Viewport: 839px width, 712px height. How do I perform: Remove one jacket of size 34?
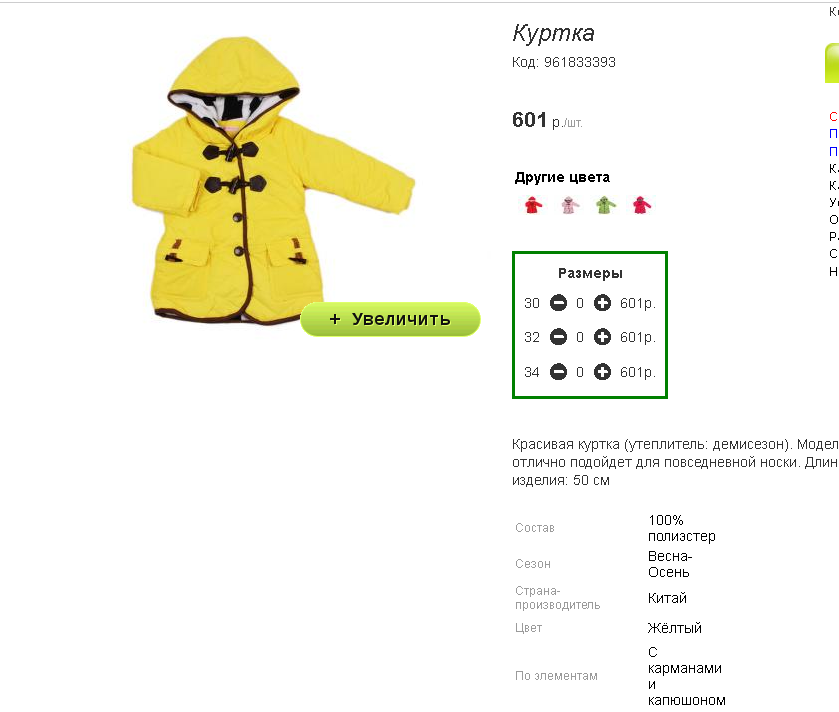pos(558,372)
